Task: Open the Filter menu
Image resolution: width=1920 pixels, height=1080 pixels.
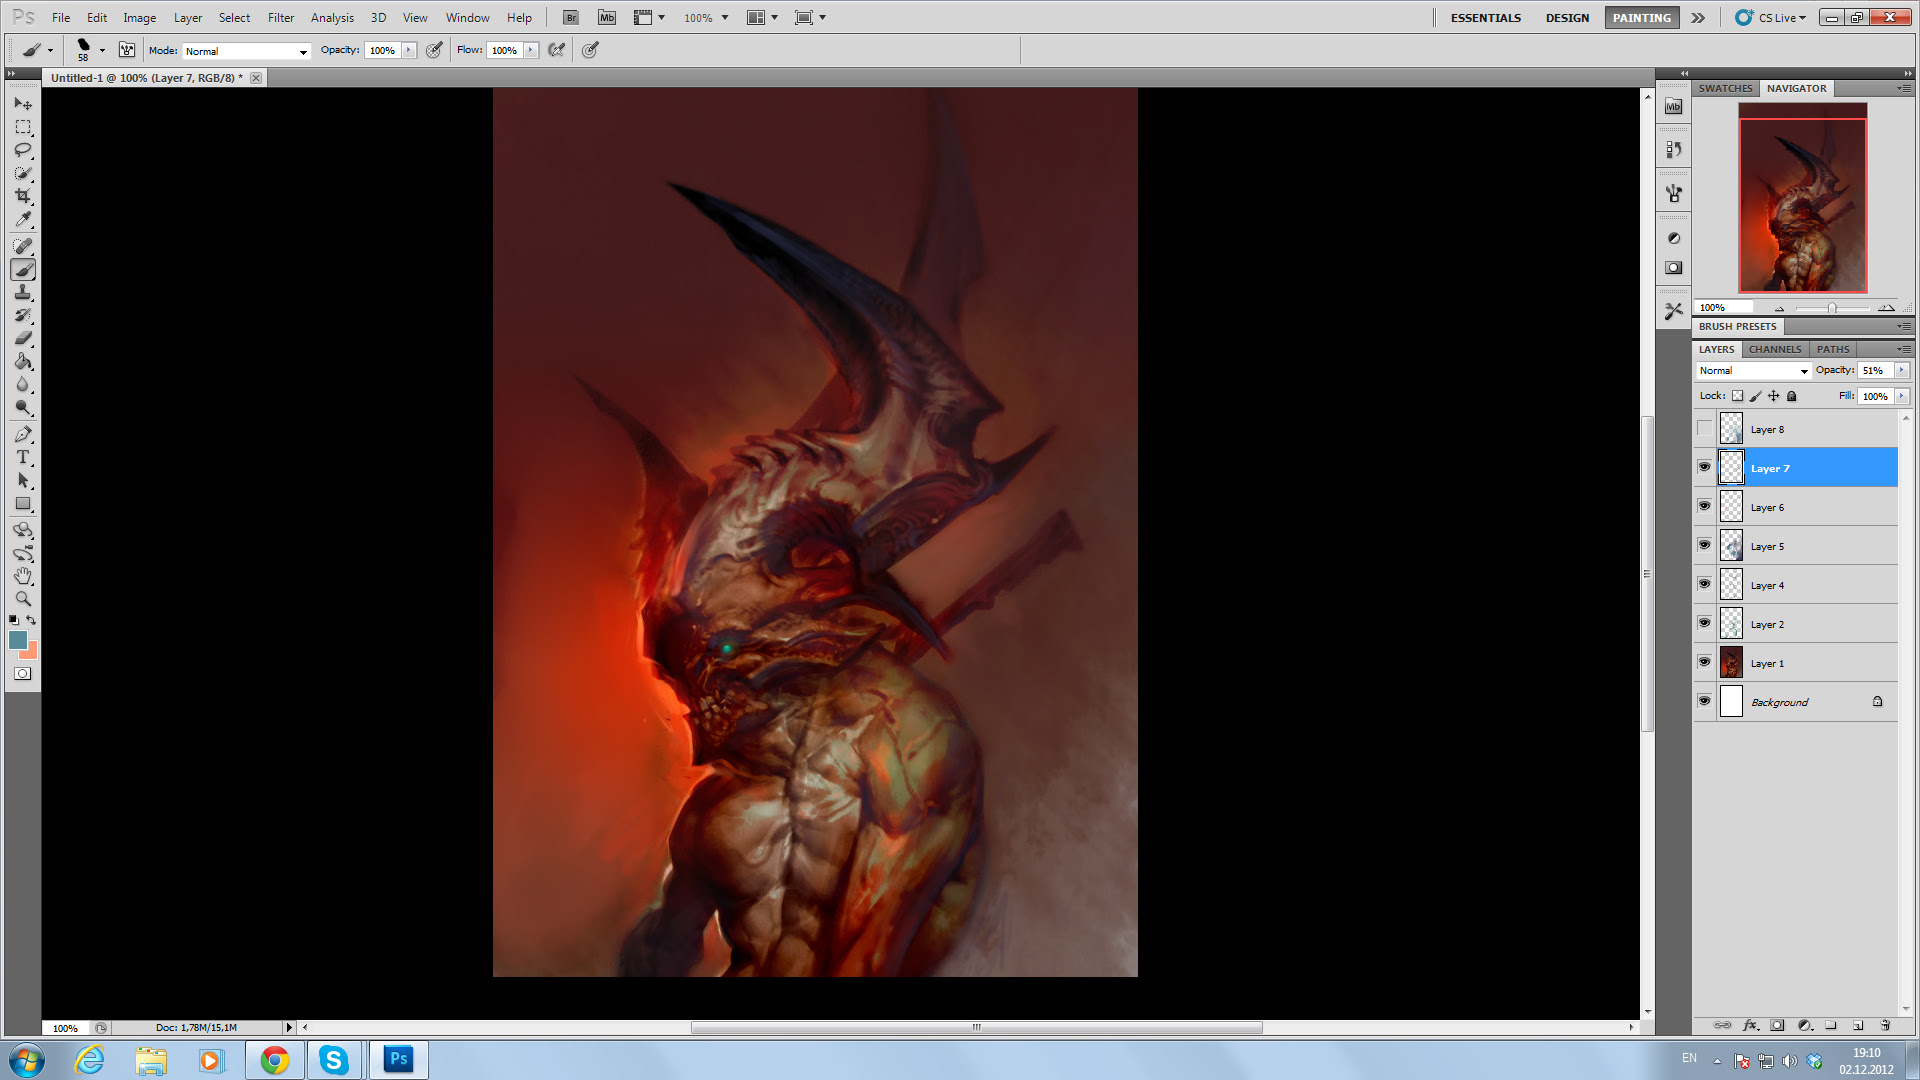Action: click(281, 18)
